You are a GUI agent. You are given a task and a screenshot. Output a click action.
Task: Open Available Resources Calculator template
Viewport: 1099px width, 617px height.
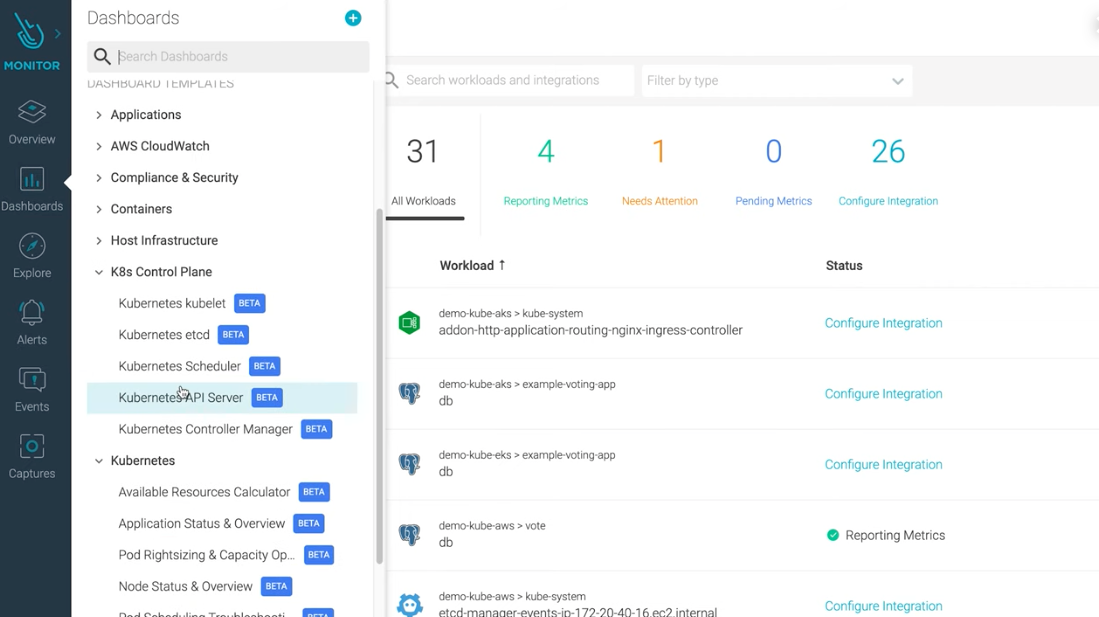(x=204, y=492)
